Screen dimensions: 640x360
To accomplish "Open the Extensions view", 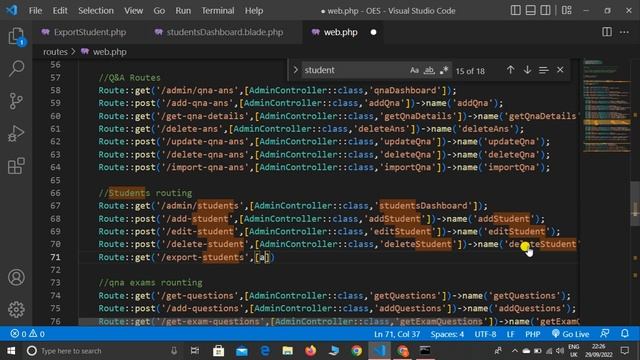I will click(16, 166).
